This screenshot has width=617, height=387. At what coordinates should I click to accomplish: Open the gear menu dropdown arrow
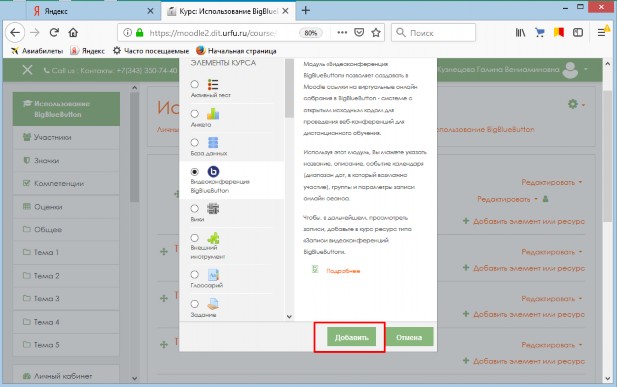click(x=583, y=105)
